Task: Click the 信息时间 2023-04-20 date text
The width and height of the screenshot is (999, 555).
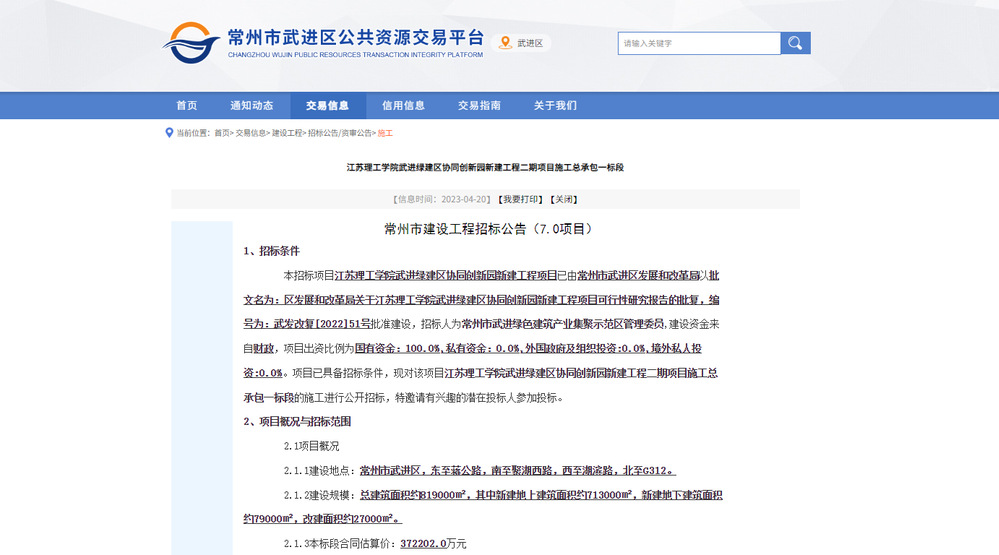Action: pos(441,199)
